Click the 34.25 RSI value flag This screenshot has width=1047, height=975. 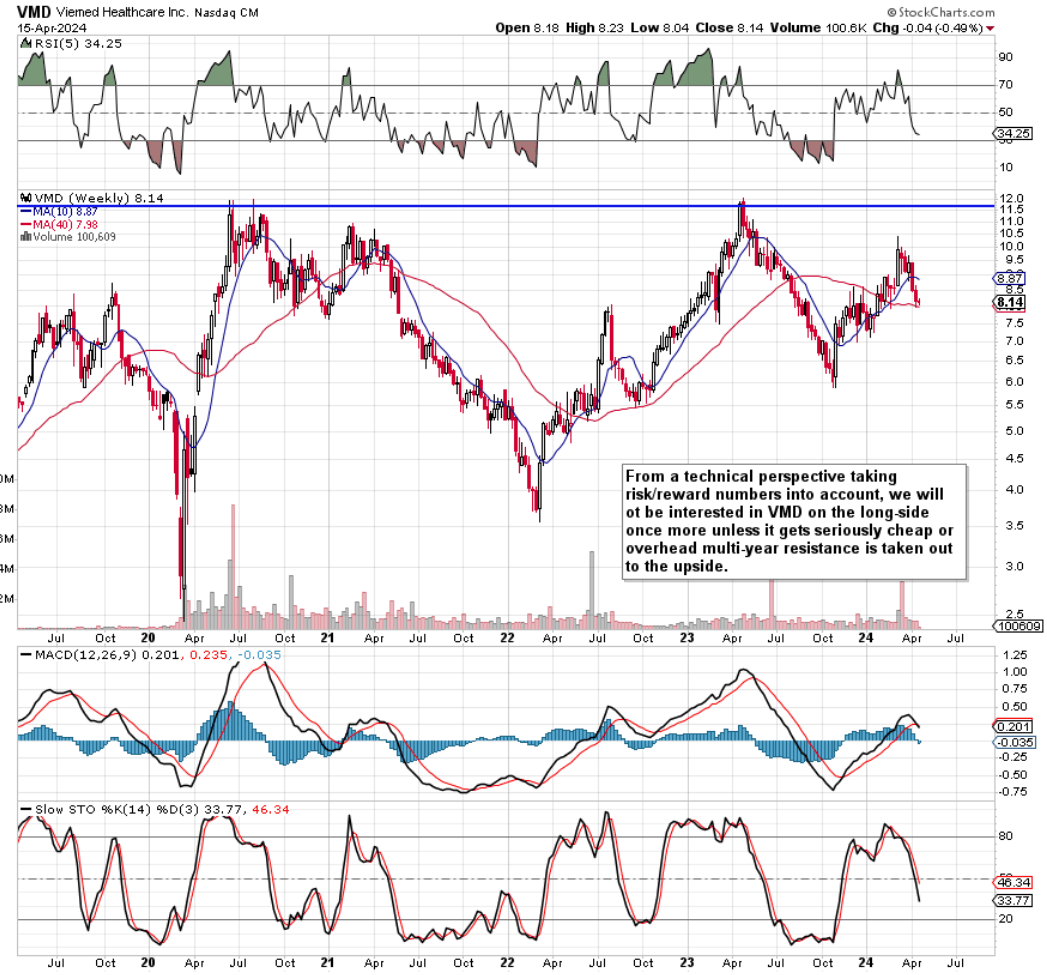1016,131
